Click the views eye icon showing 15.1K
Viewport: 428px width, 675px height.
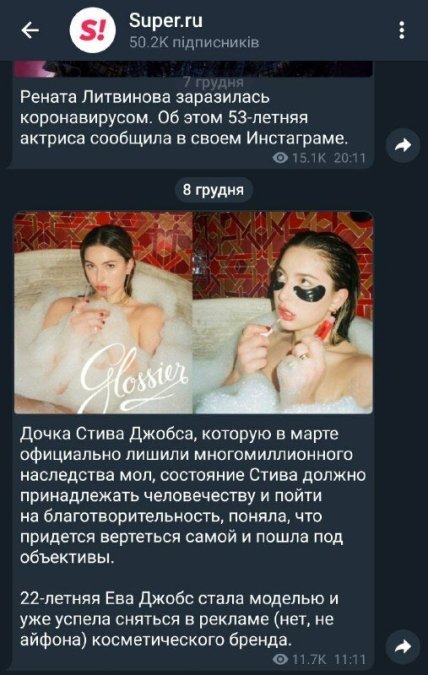[x=280, y=158]
